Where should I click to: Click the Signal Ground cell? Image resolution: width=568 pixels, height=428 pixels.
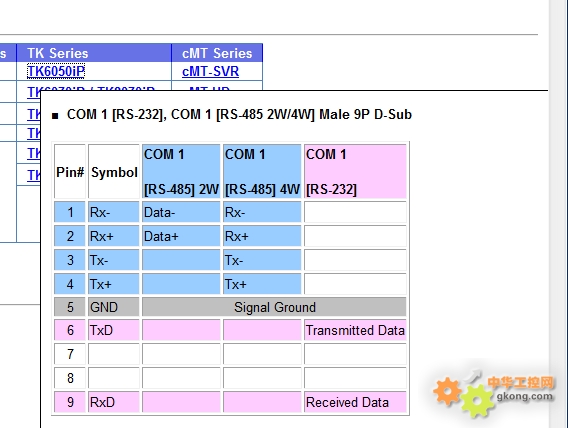point(274,307)
